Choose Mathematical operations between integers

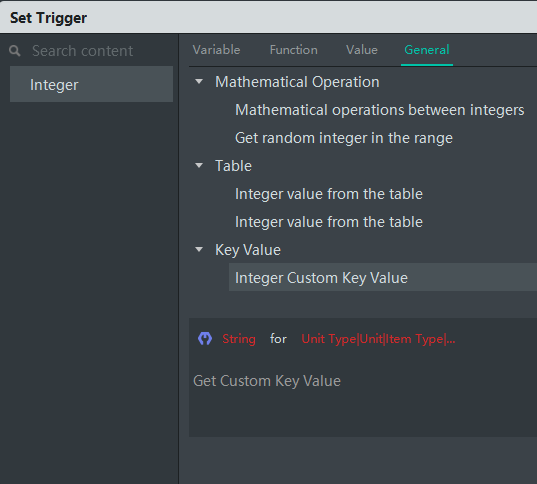point(379,110)
